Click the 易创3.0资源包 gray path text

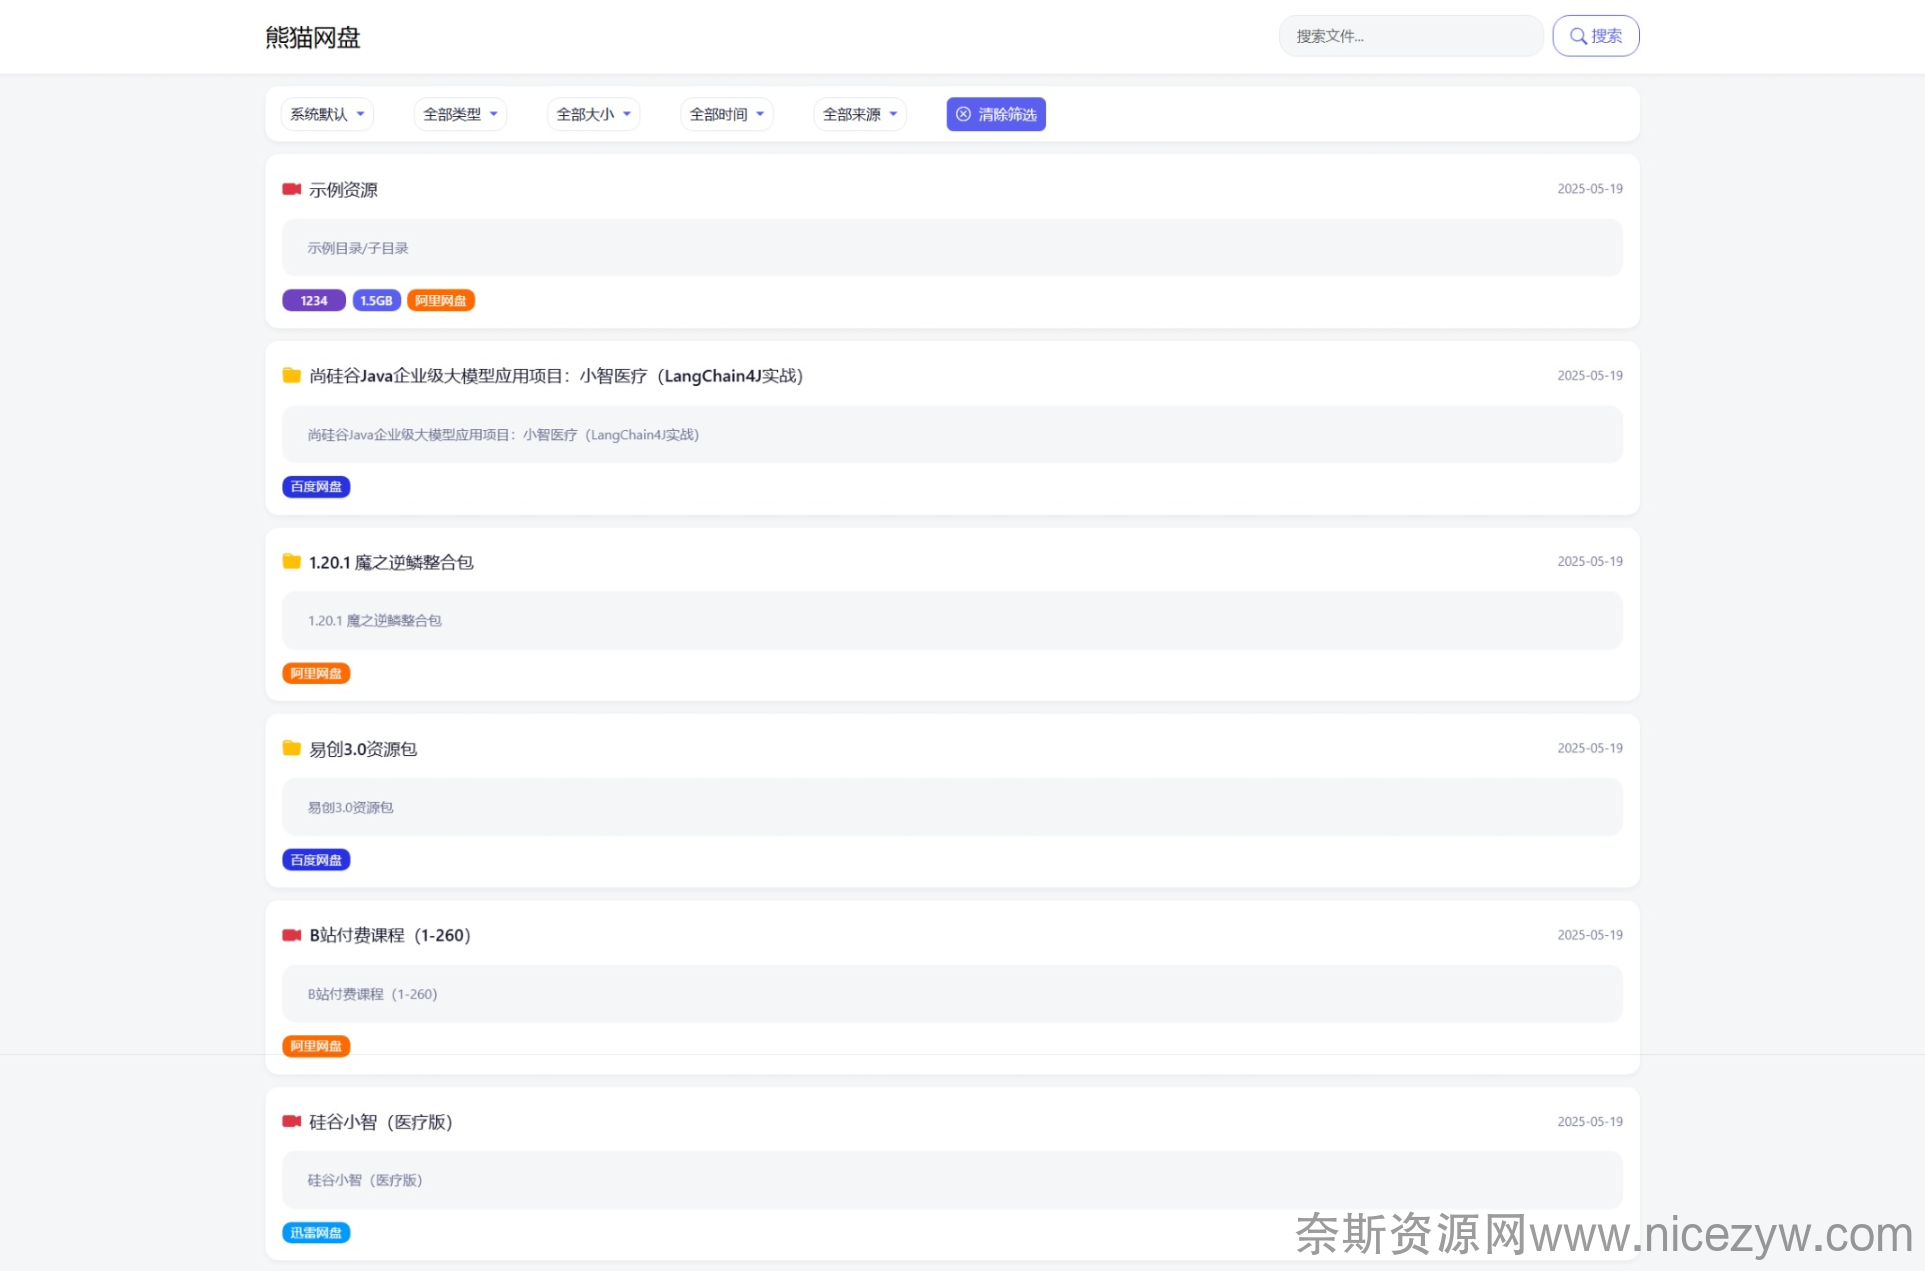click(350, 808)
